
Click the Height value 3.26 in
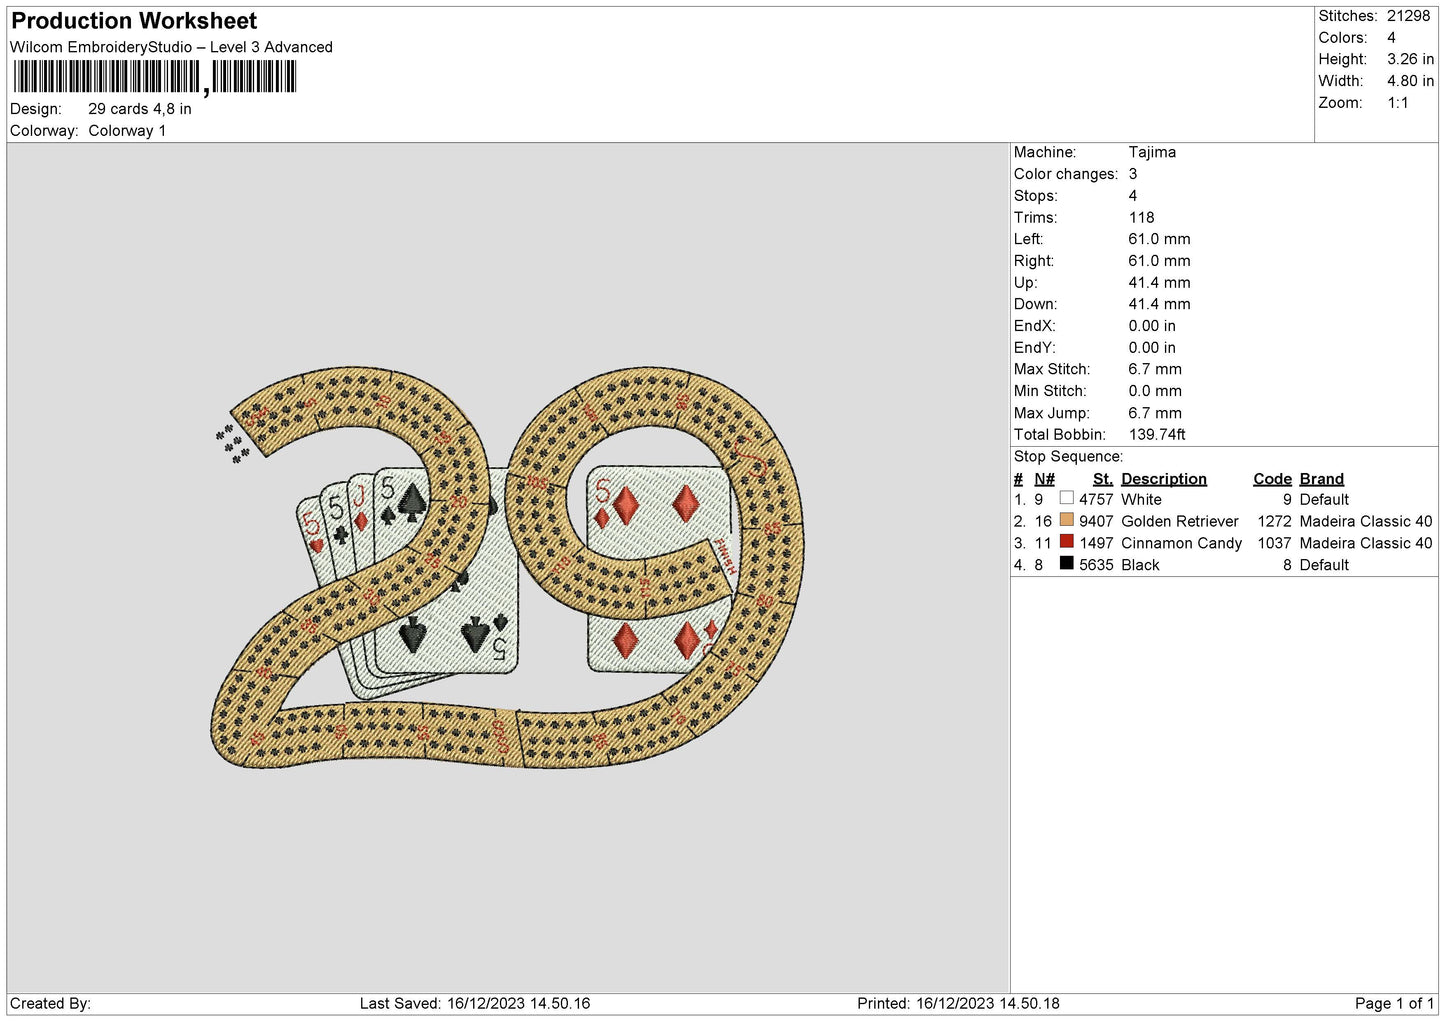click(1410, 59)
